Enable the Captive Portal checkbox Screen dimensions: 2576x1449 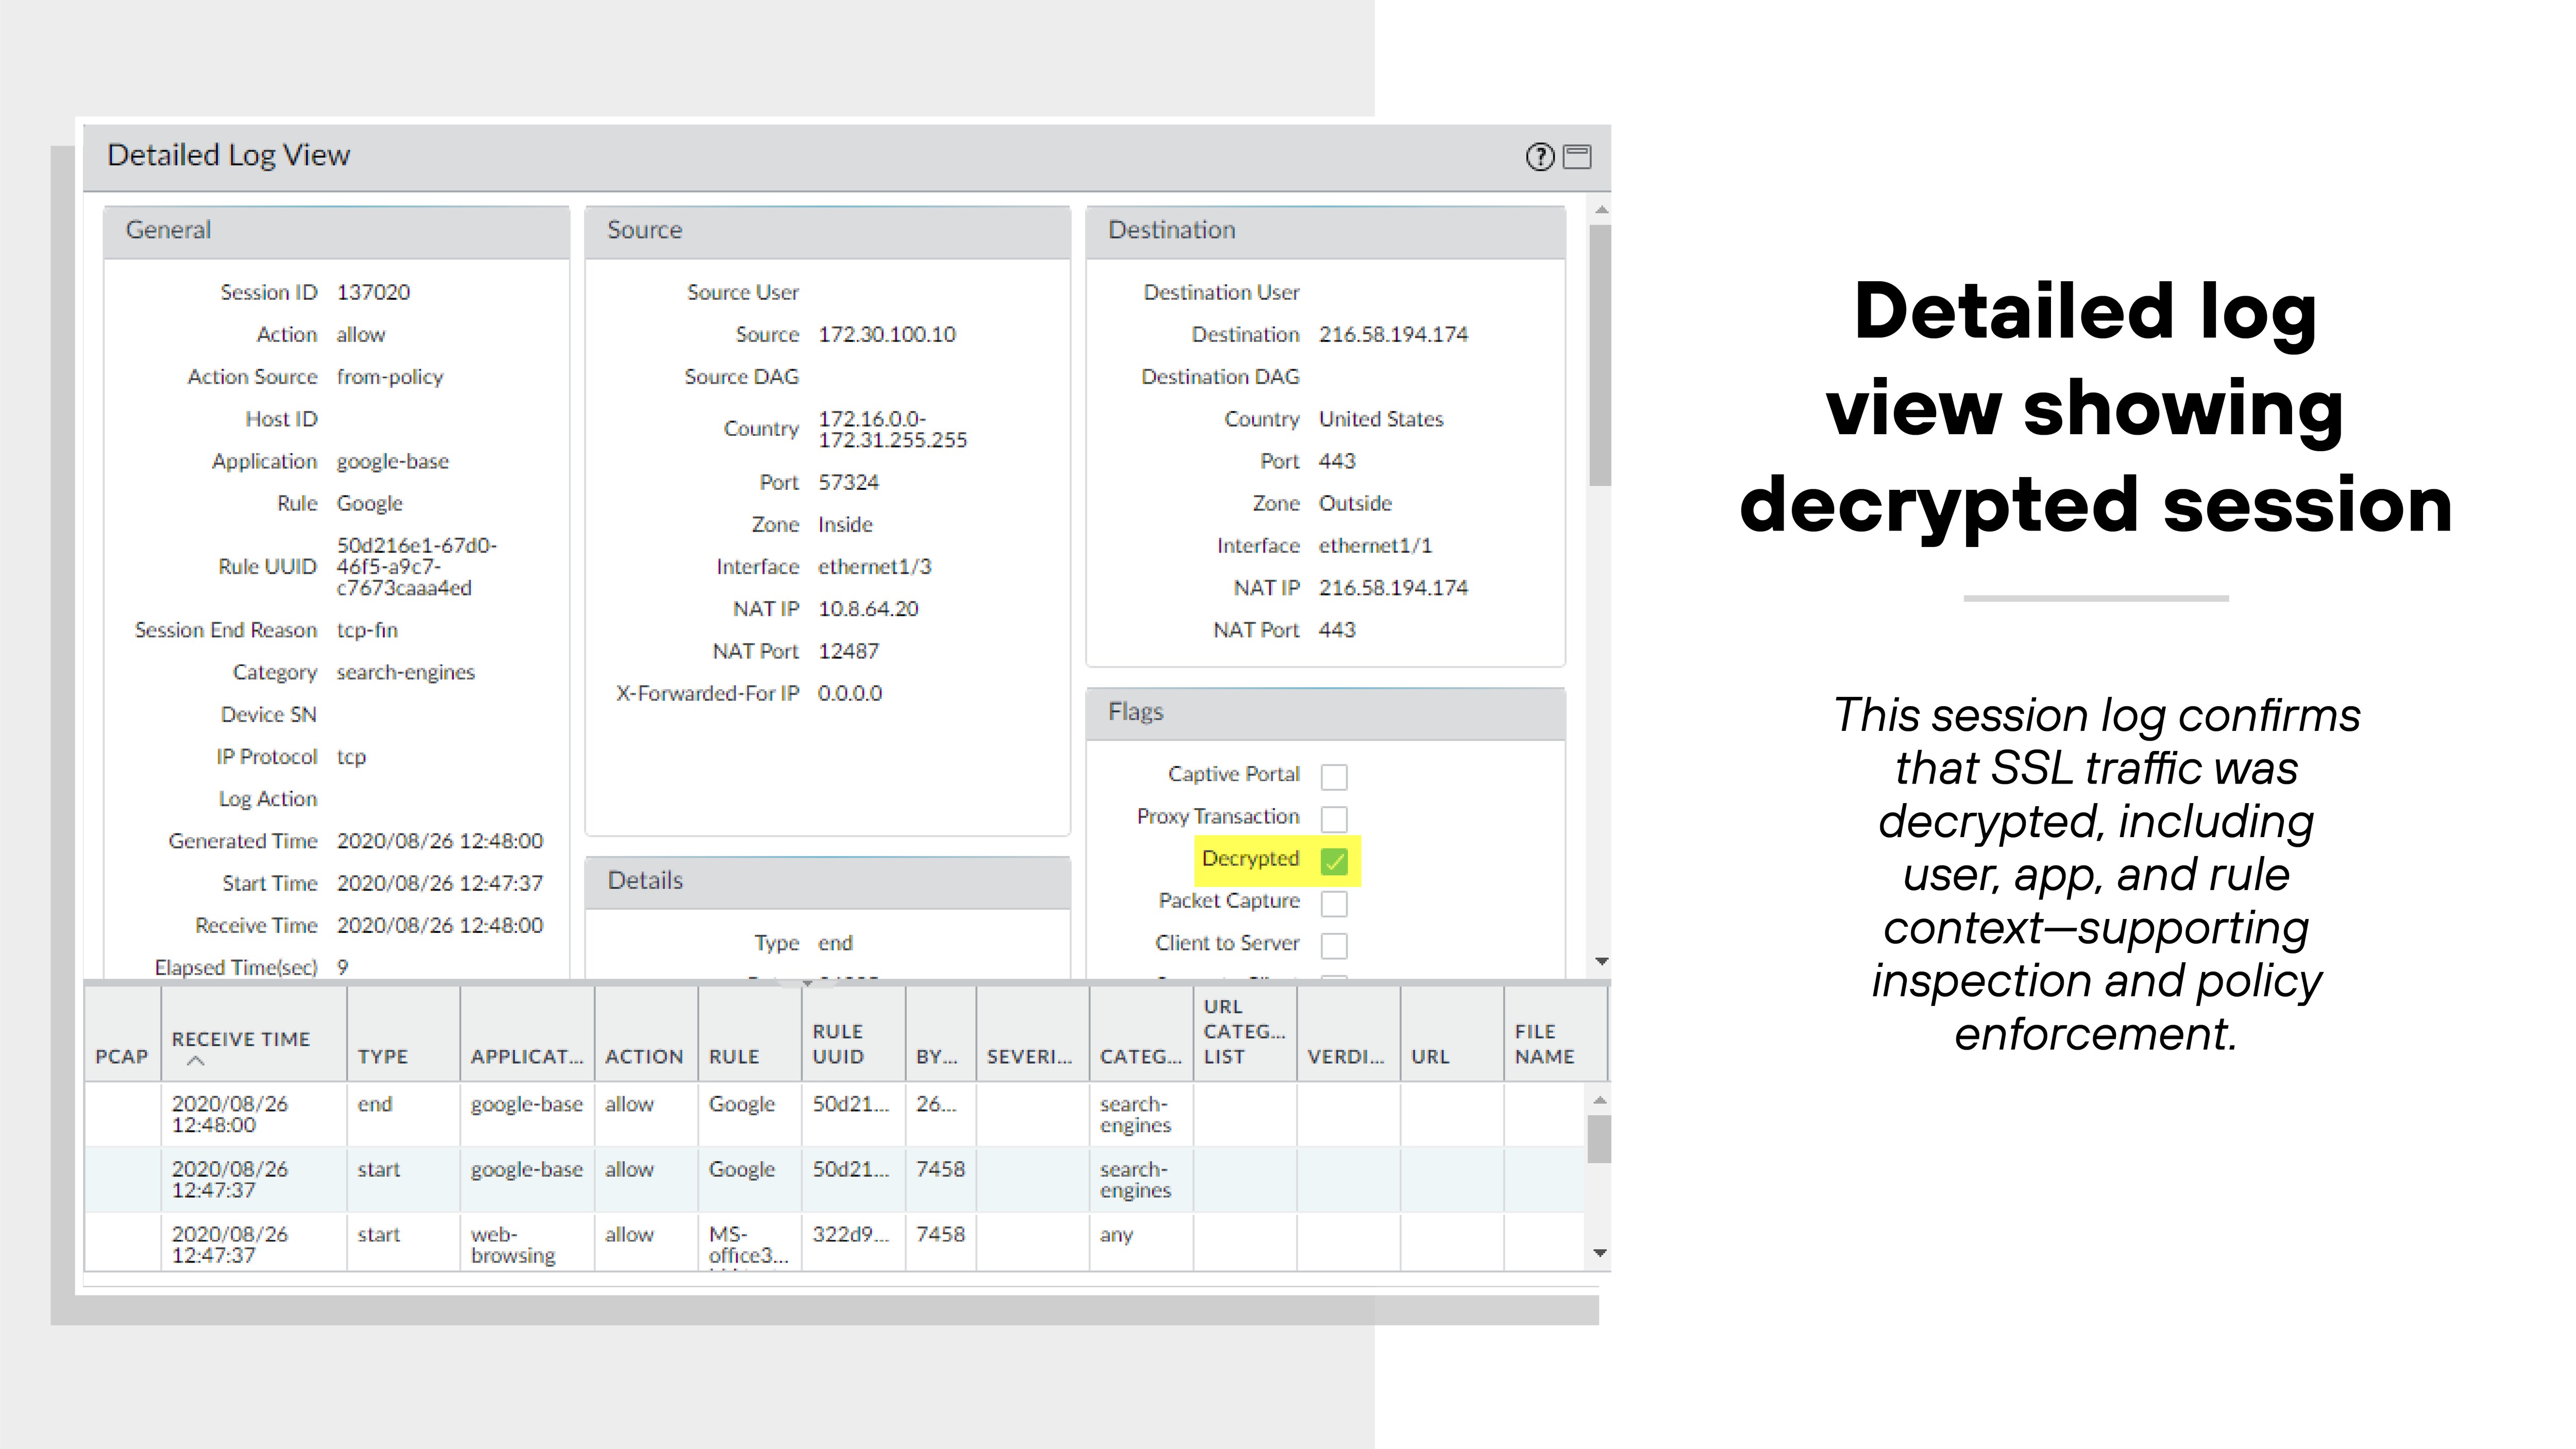(x=1335, y=777)
